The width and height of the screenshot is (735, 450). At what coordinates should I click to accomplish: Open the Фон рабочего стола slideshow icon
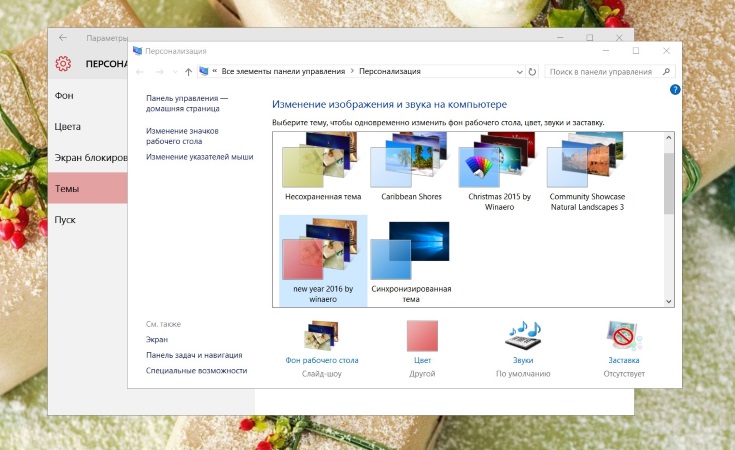tap(322, 335)
